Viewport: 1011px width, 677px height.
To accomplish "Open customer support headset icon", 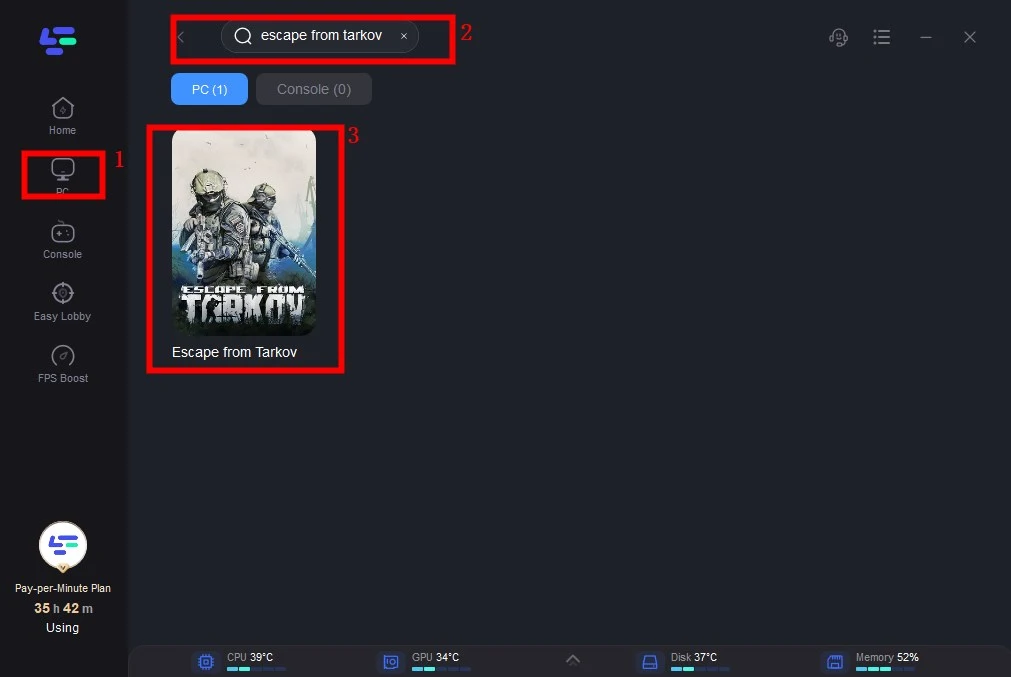I will tap(839, 37).
